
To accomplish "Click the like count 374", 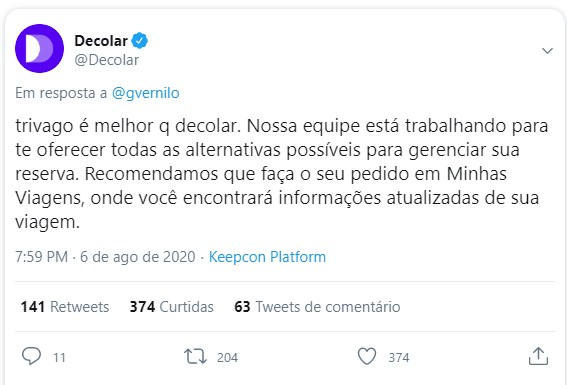I will 399,358.
